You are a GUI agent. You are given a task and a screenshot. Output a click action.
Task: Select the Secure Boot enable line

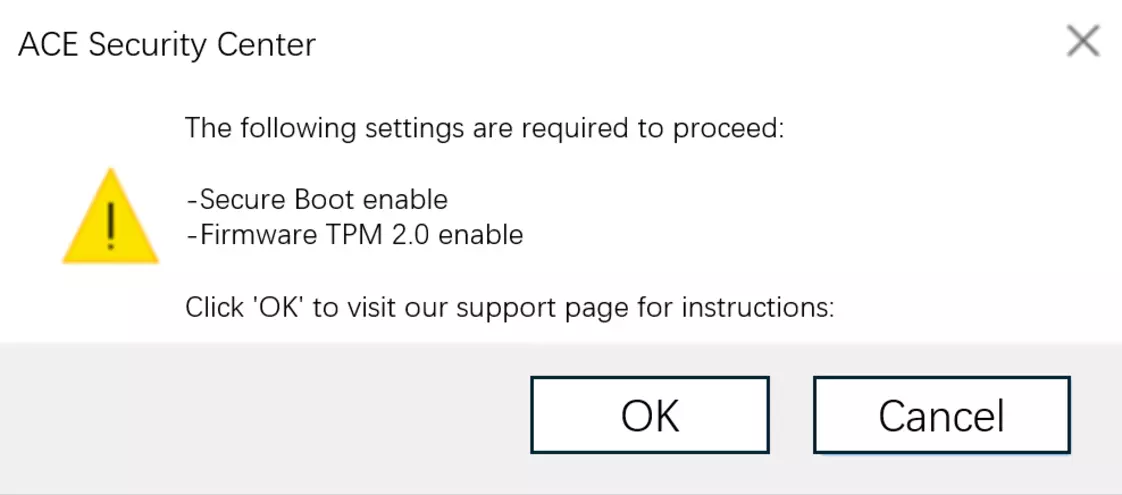(x=316, y=199)
